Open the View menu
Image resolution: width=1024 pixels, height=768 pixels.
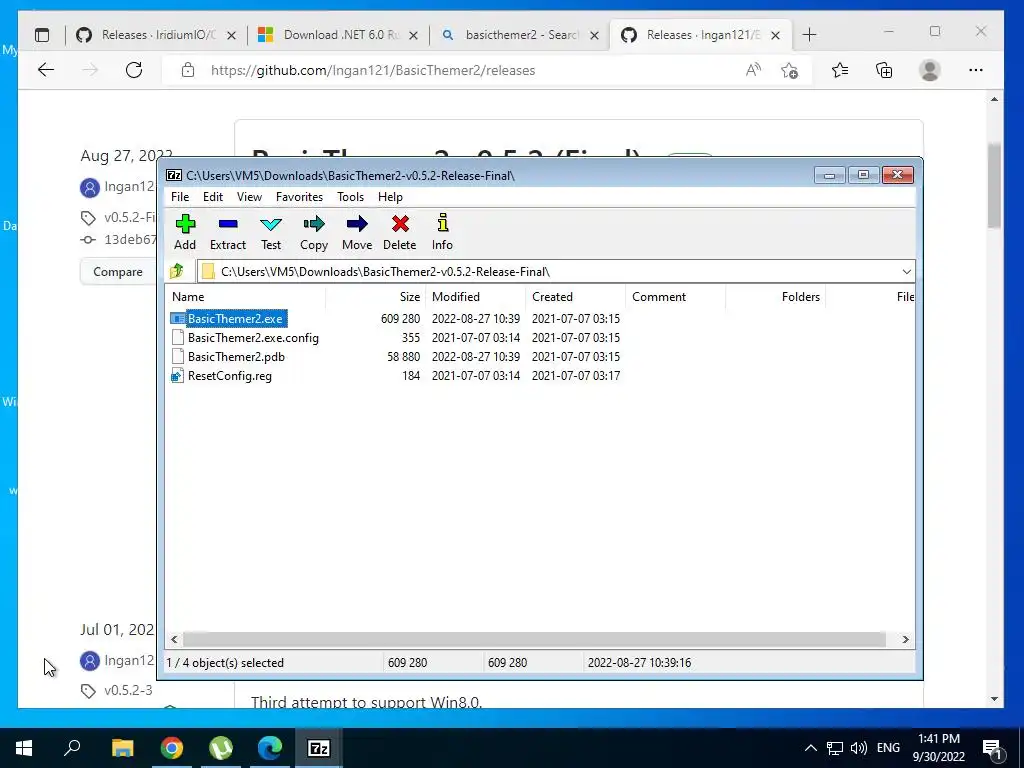coord(249,197)
